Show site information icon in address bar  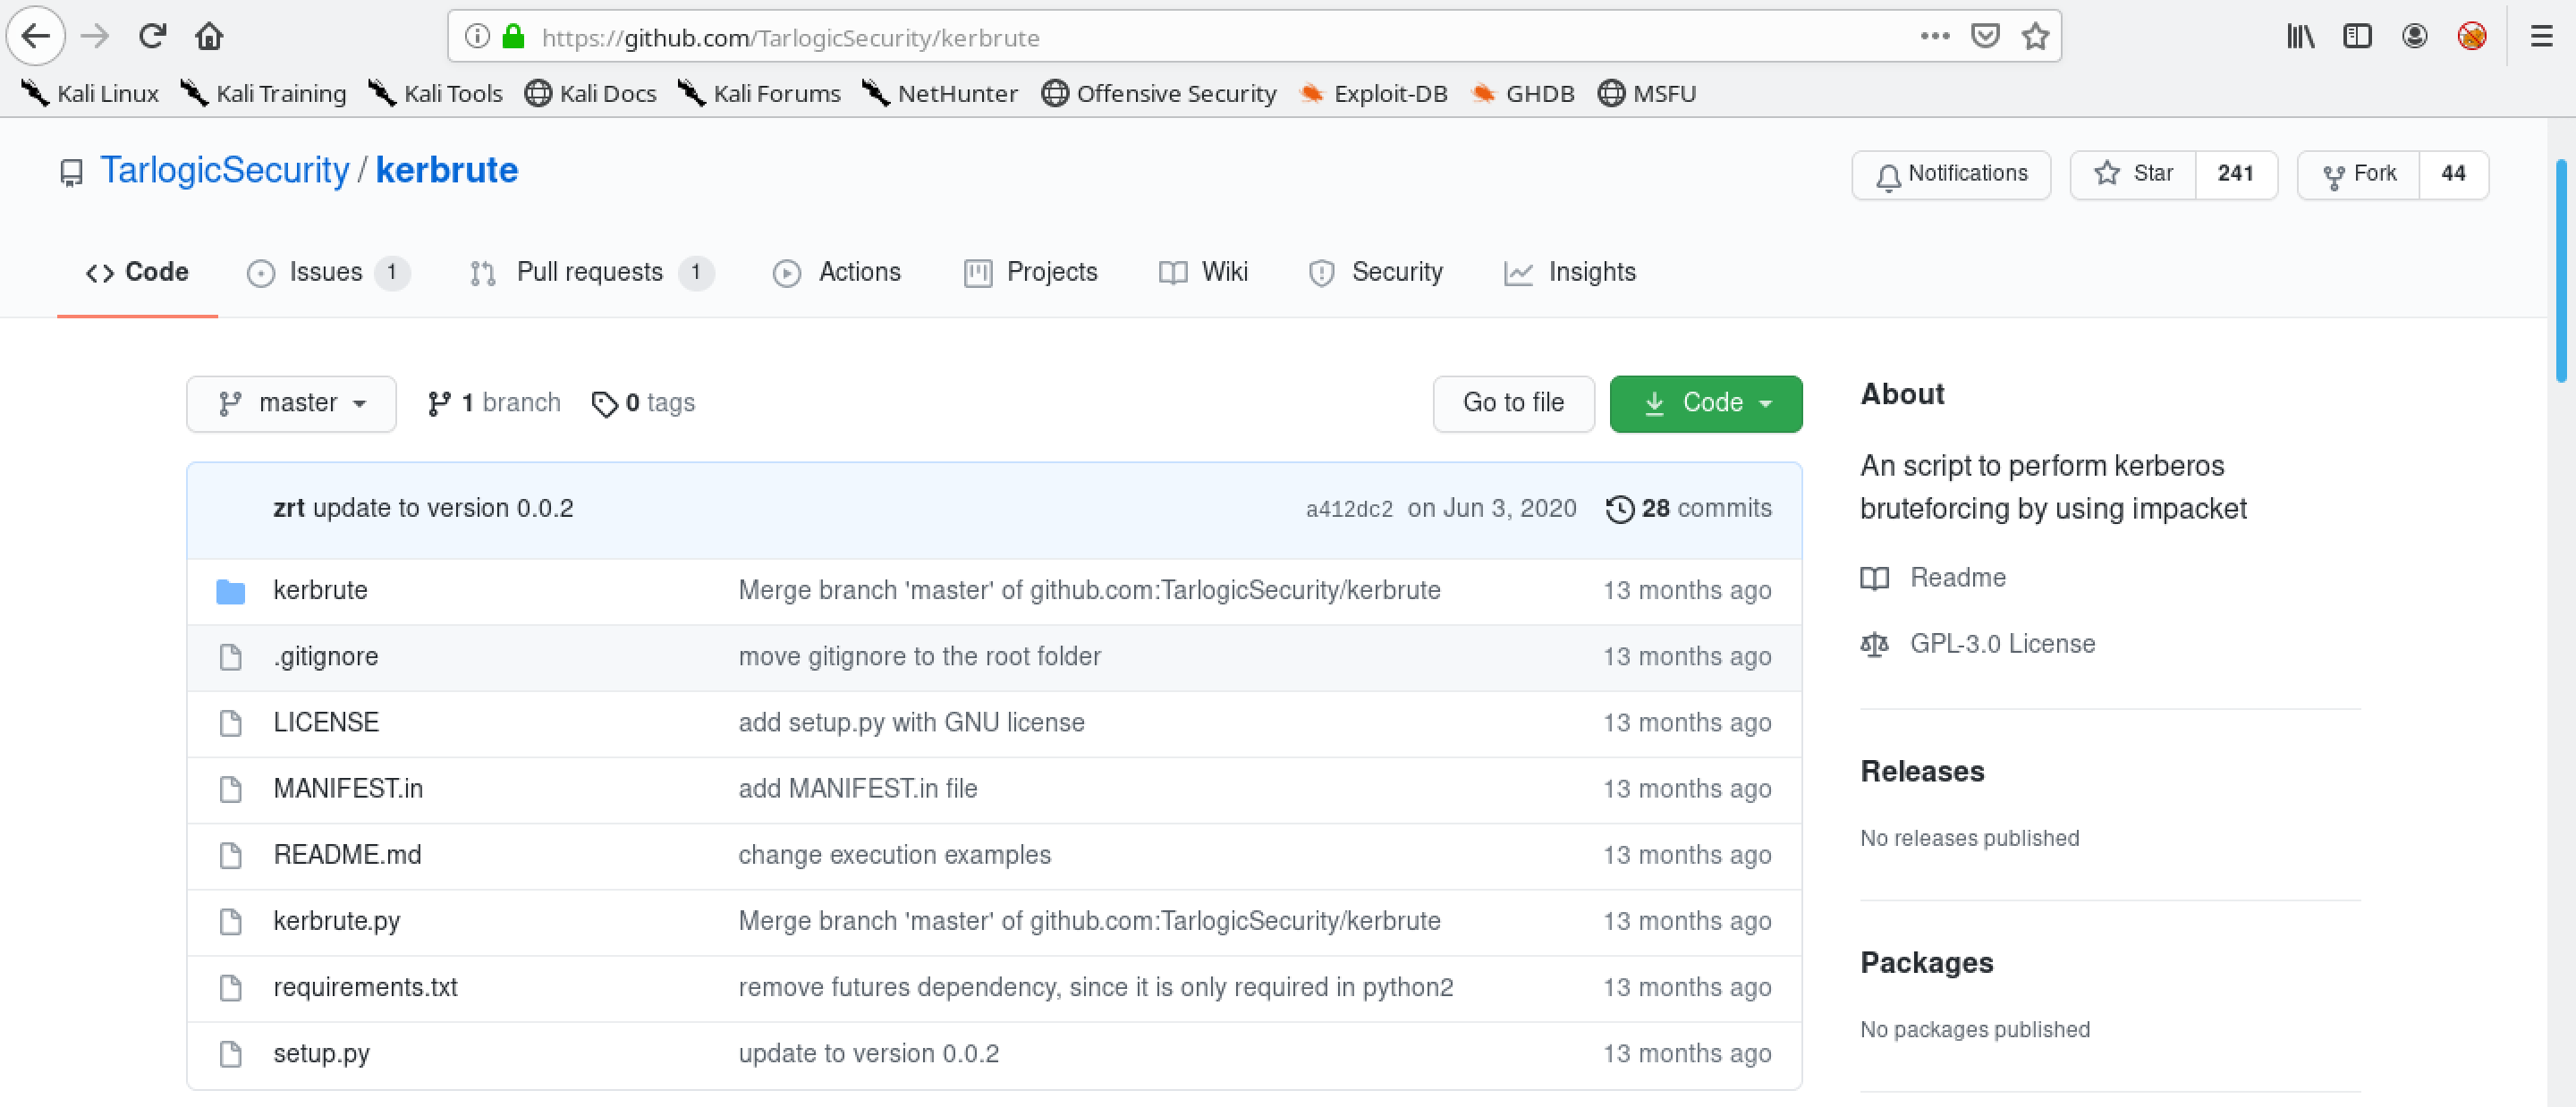coord(478,37)
